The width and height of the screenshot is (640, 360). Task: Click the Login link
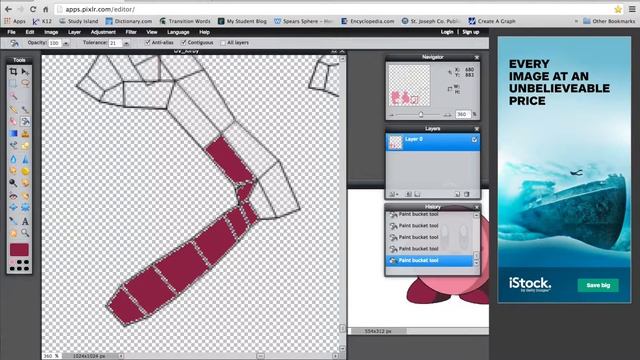point(447,32)
